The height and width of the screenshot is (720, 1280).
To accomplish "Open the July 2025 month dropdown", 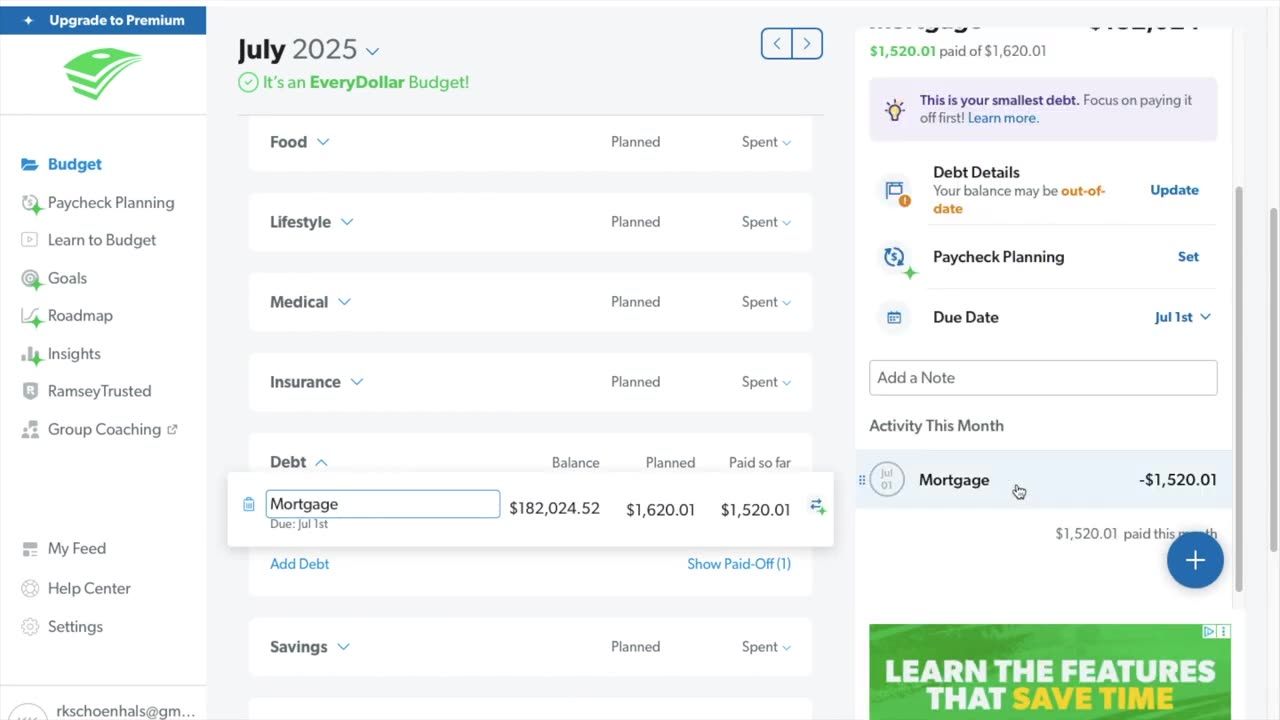I will [308, 49].
